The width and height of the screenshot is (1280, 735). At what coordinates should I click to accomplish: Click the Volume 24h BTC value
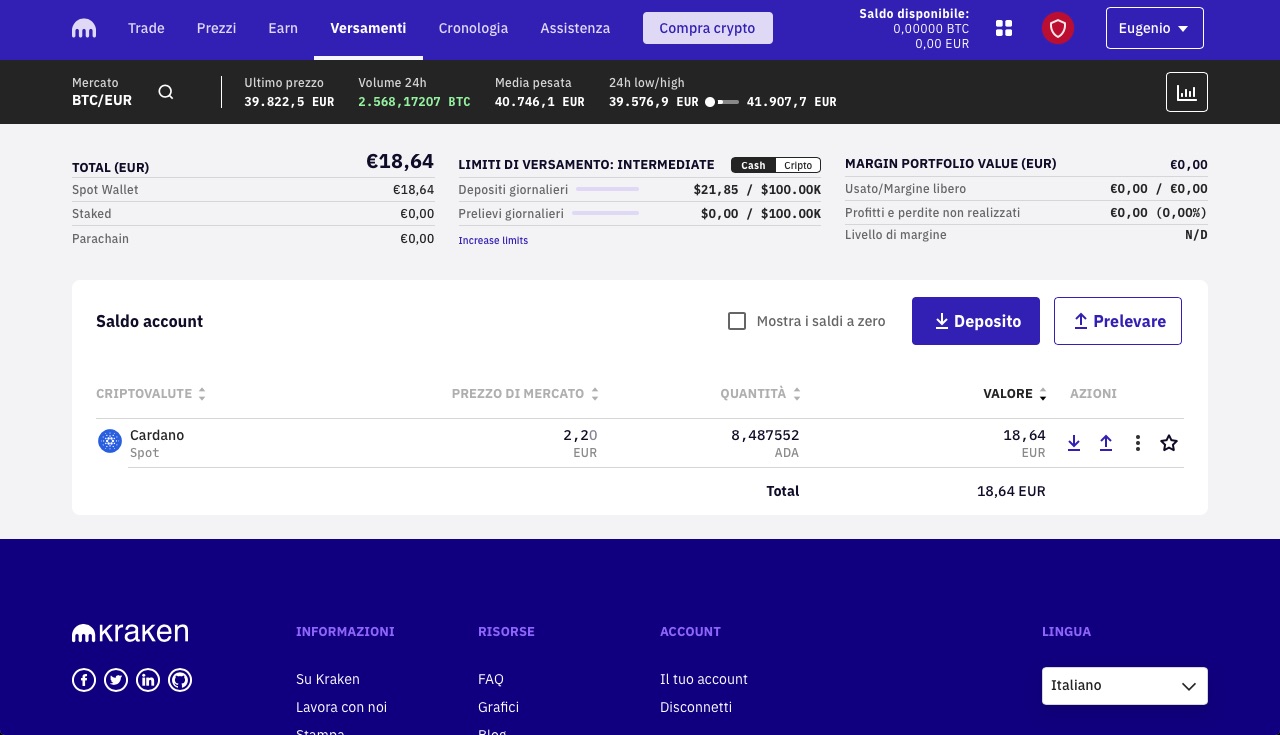[x=414, y=102]
